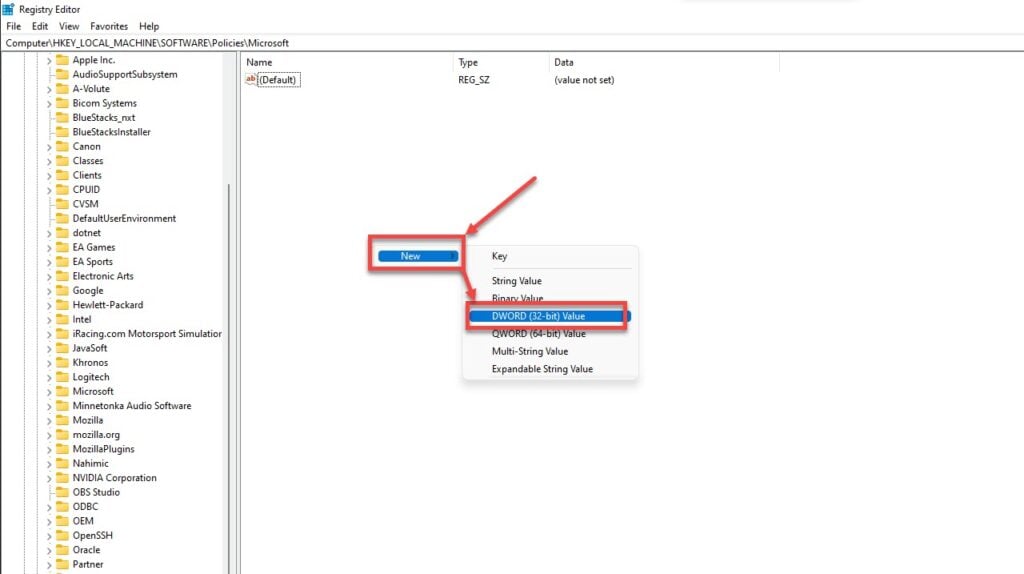The image size is (1024, 574).
Task: Open the Help menu
Action: (x=149, y=26)
